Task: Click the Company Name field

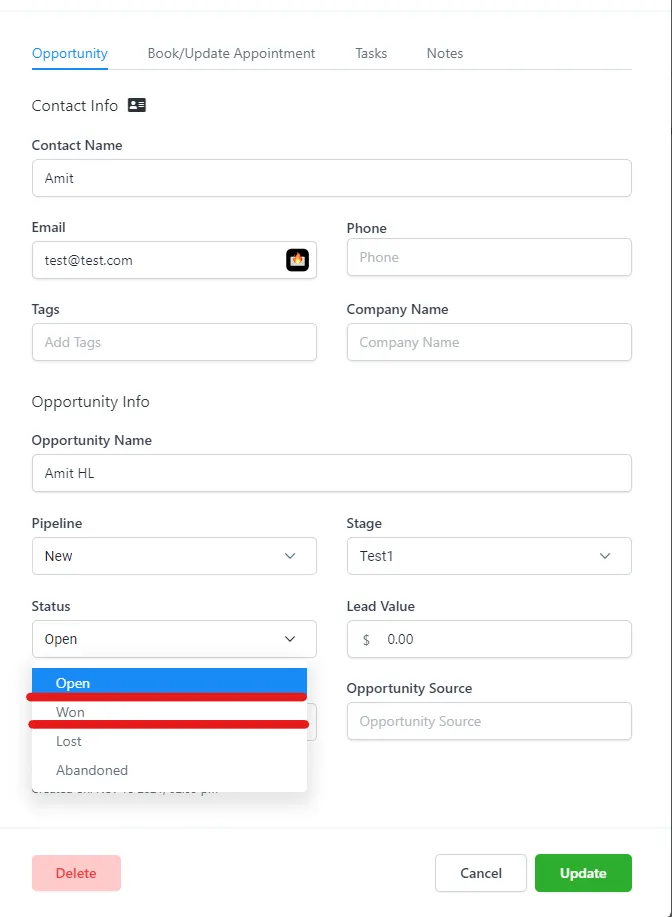Action: point(489,342)
